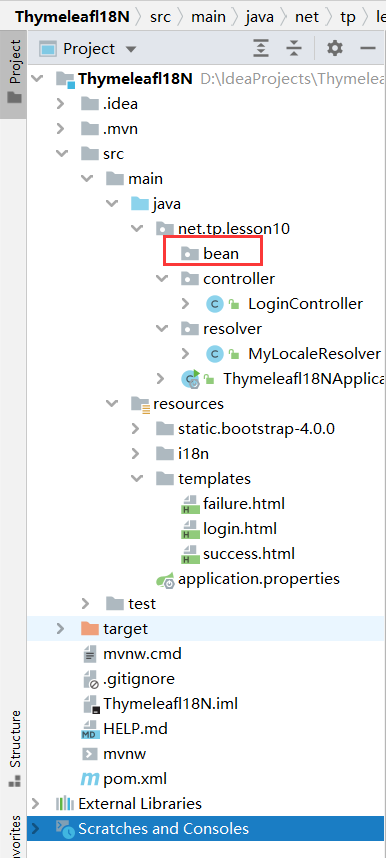Click the mvnw shell script icon

[x=89, y=754]
